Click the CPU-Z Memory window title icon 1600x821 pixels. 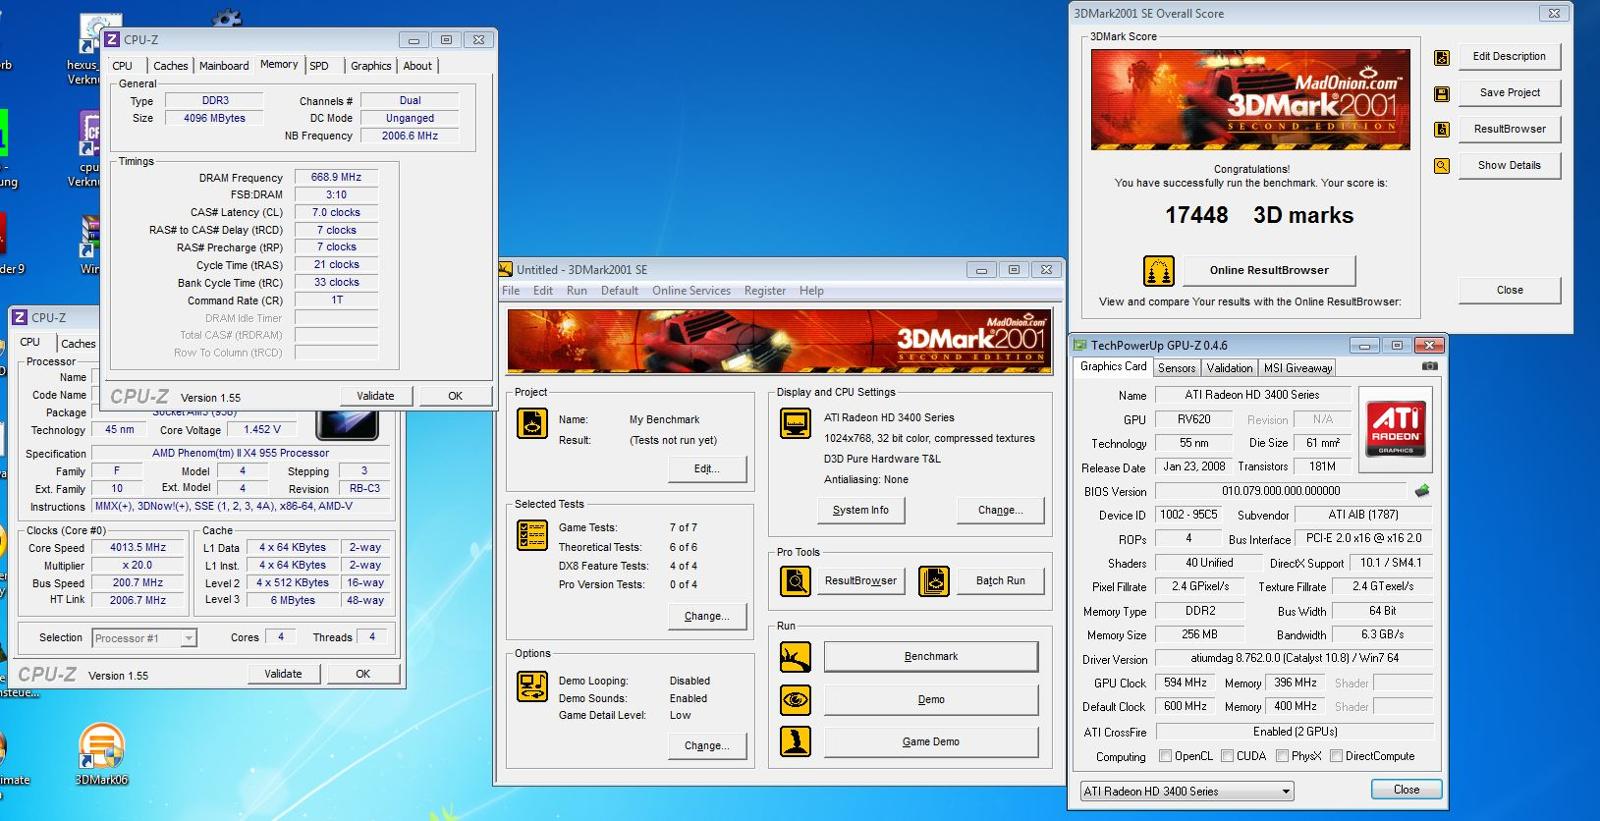pyautogui.click(x=112, y=40)
